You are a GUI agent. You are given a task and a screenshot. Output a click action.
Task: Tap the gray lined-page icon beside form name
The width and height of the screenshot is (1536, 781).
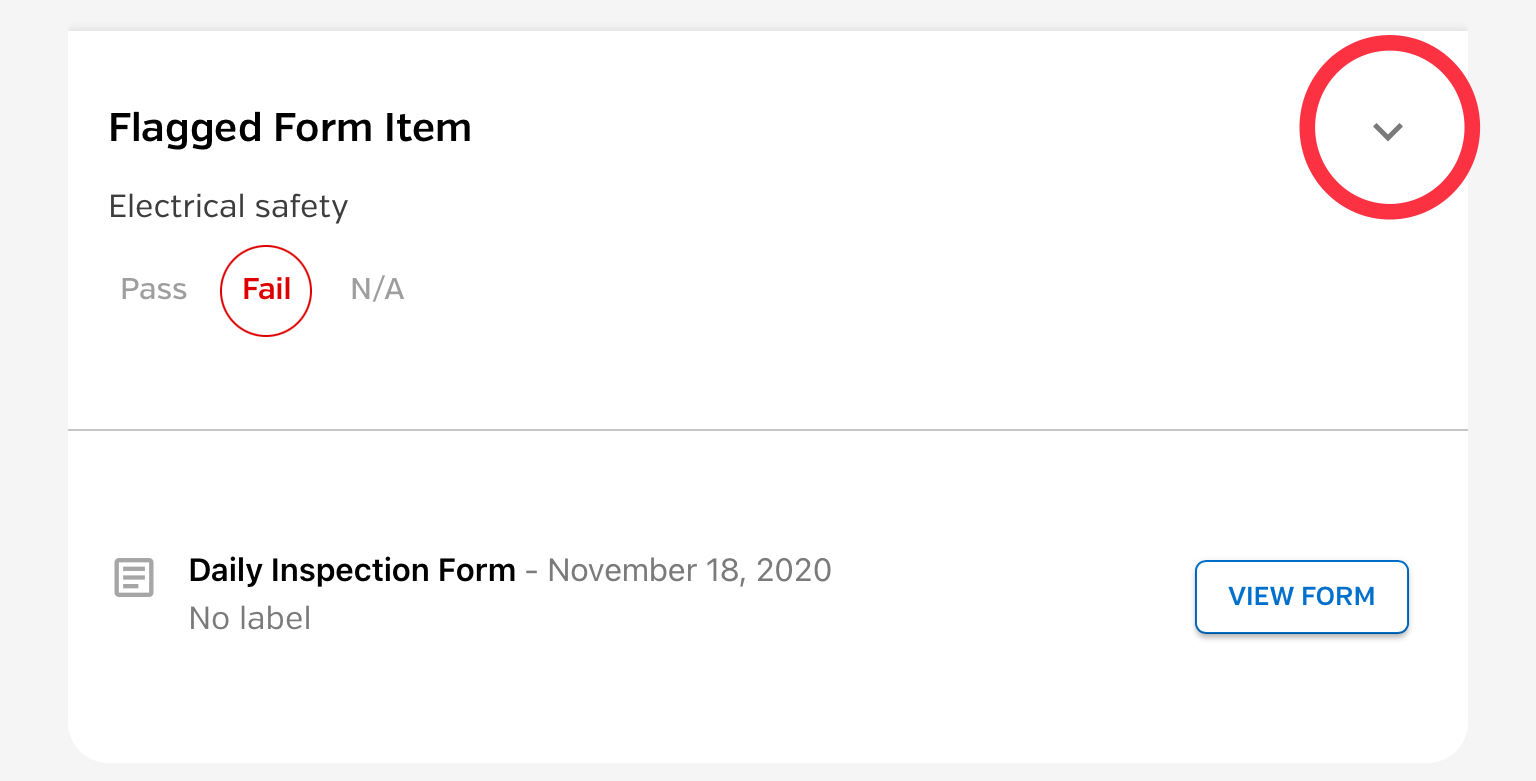[x=133, y=577]
